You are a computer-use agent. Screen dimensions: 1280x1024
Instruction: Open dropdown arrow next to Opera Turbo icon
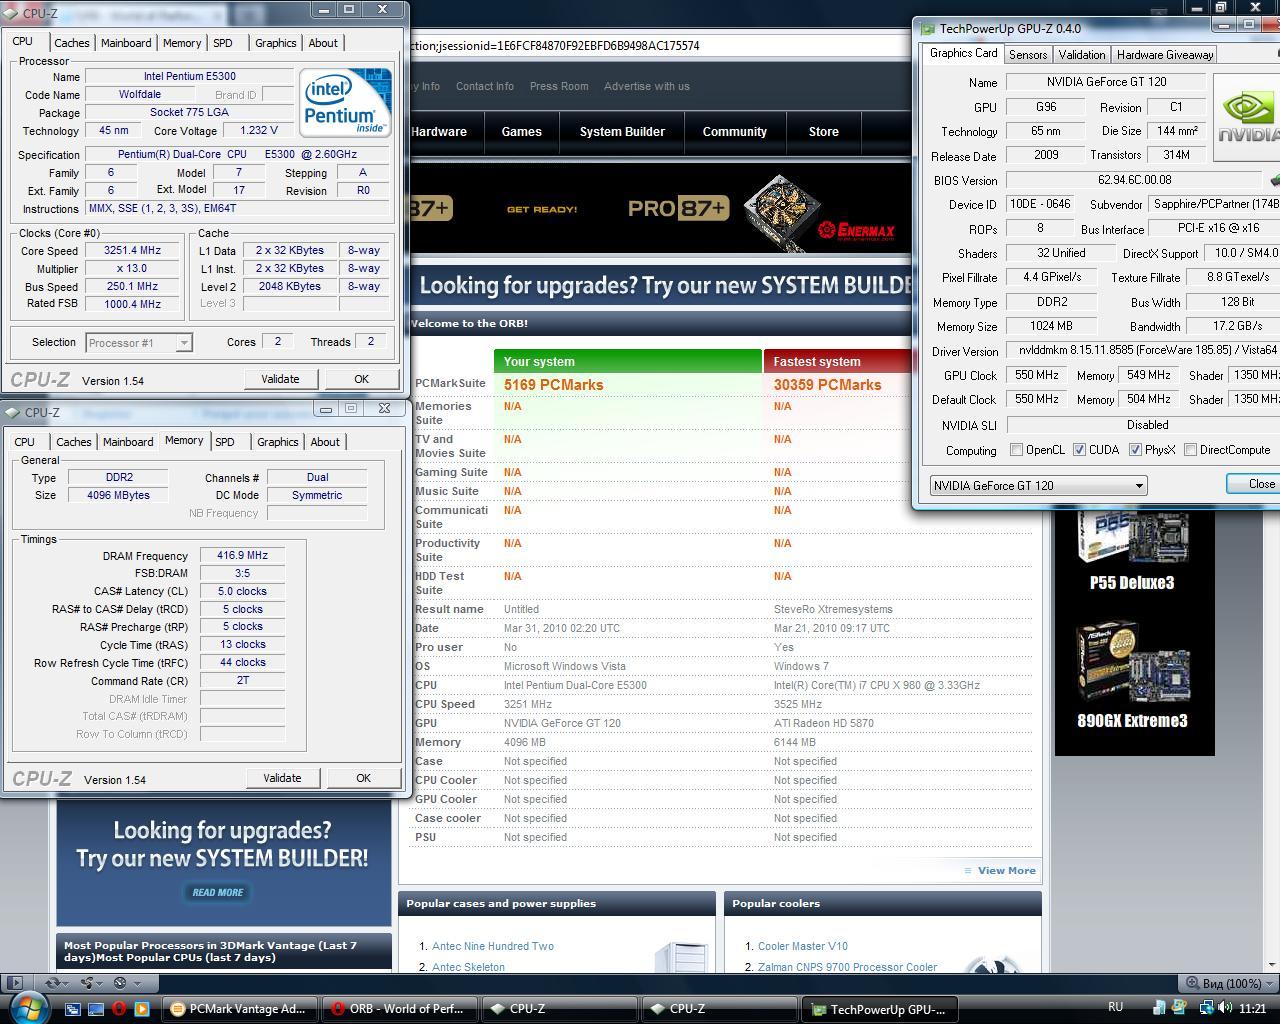[135, 983]
